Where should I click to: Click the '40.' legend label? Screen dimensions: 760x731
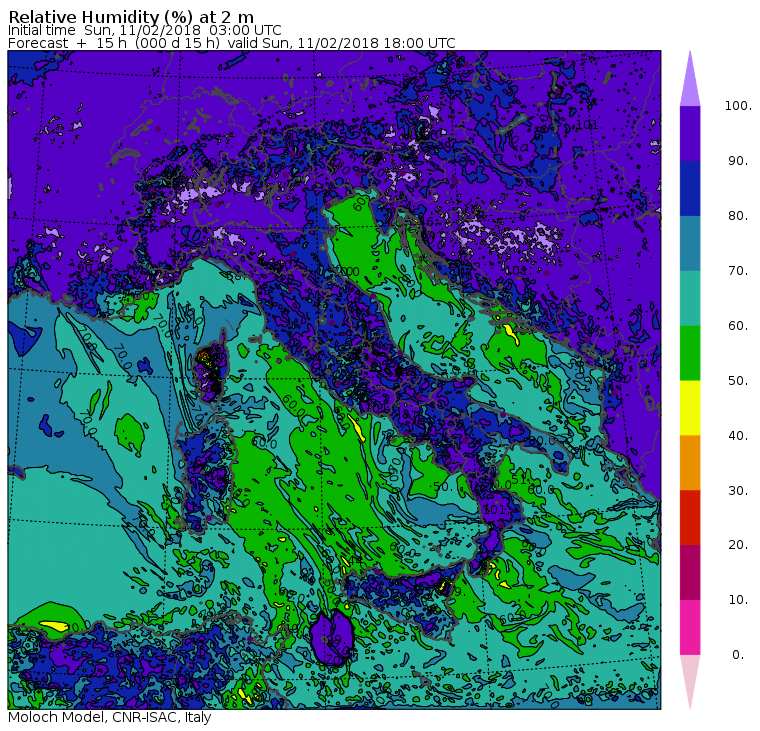point(738,435)
